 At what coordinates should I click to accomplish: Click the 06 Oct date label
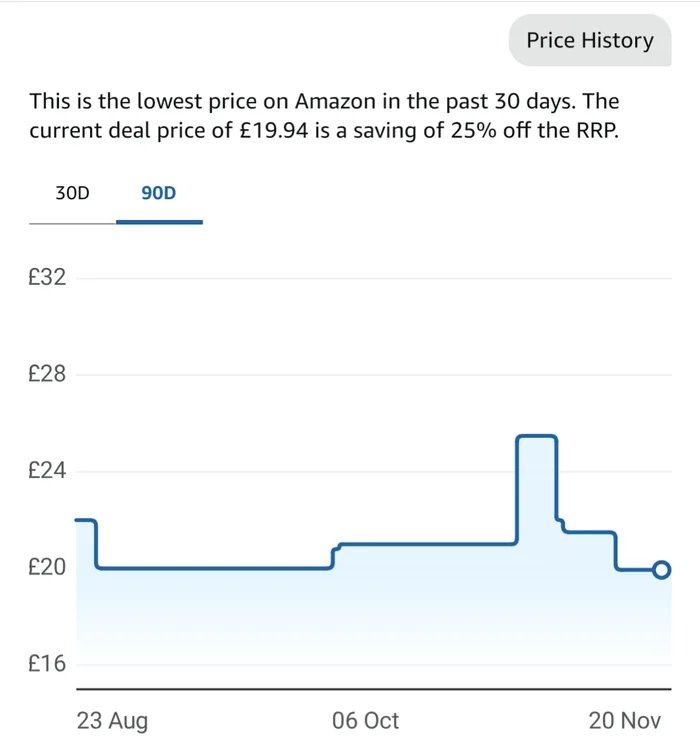coord(365,721)
